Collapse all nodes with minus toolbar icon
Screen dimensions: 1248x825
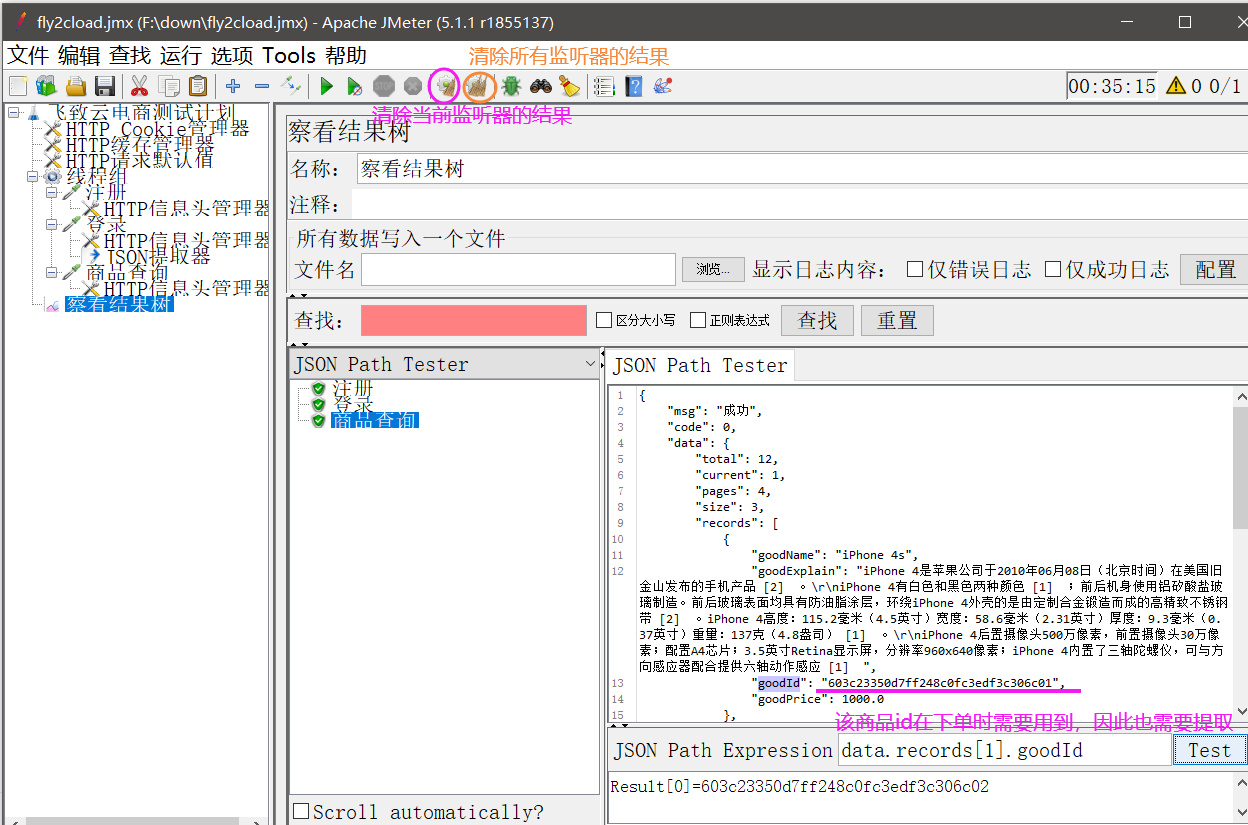[x=262, y=86]
